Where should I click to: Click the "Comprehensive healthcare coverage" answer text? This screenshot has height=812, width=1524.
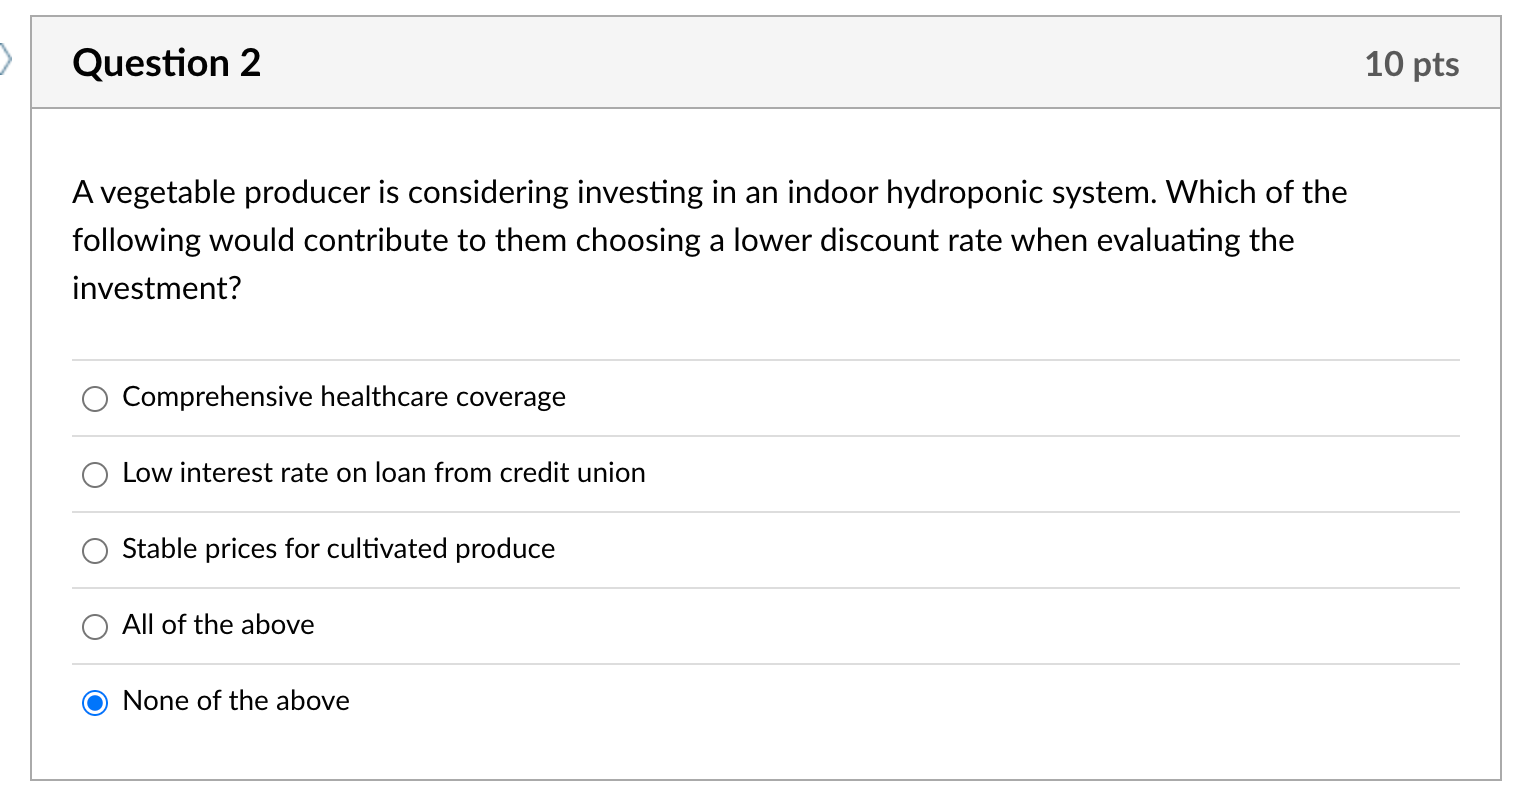point(343,397)
